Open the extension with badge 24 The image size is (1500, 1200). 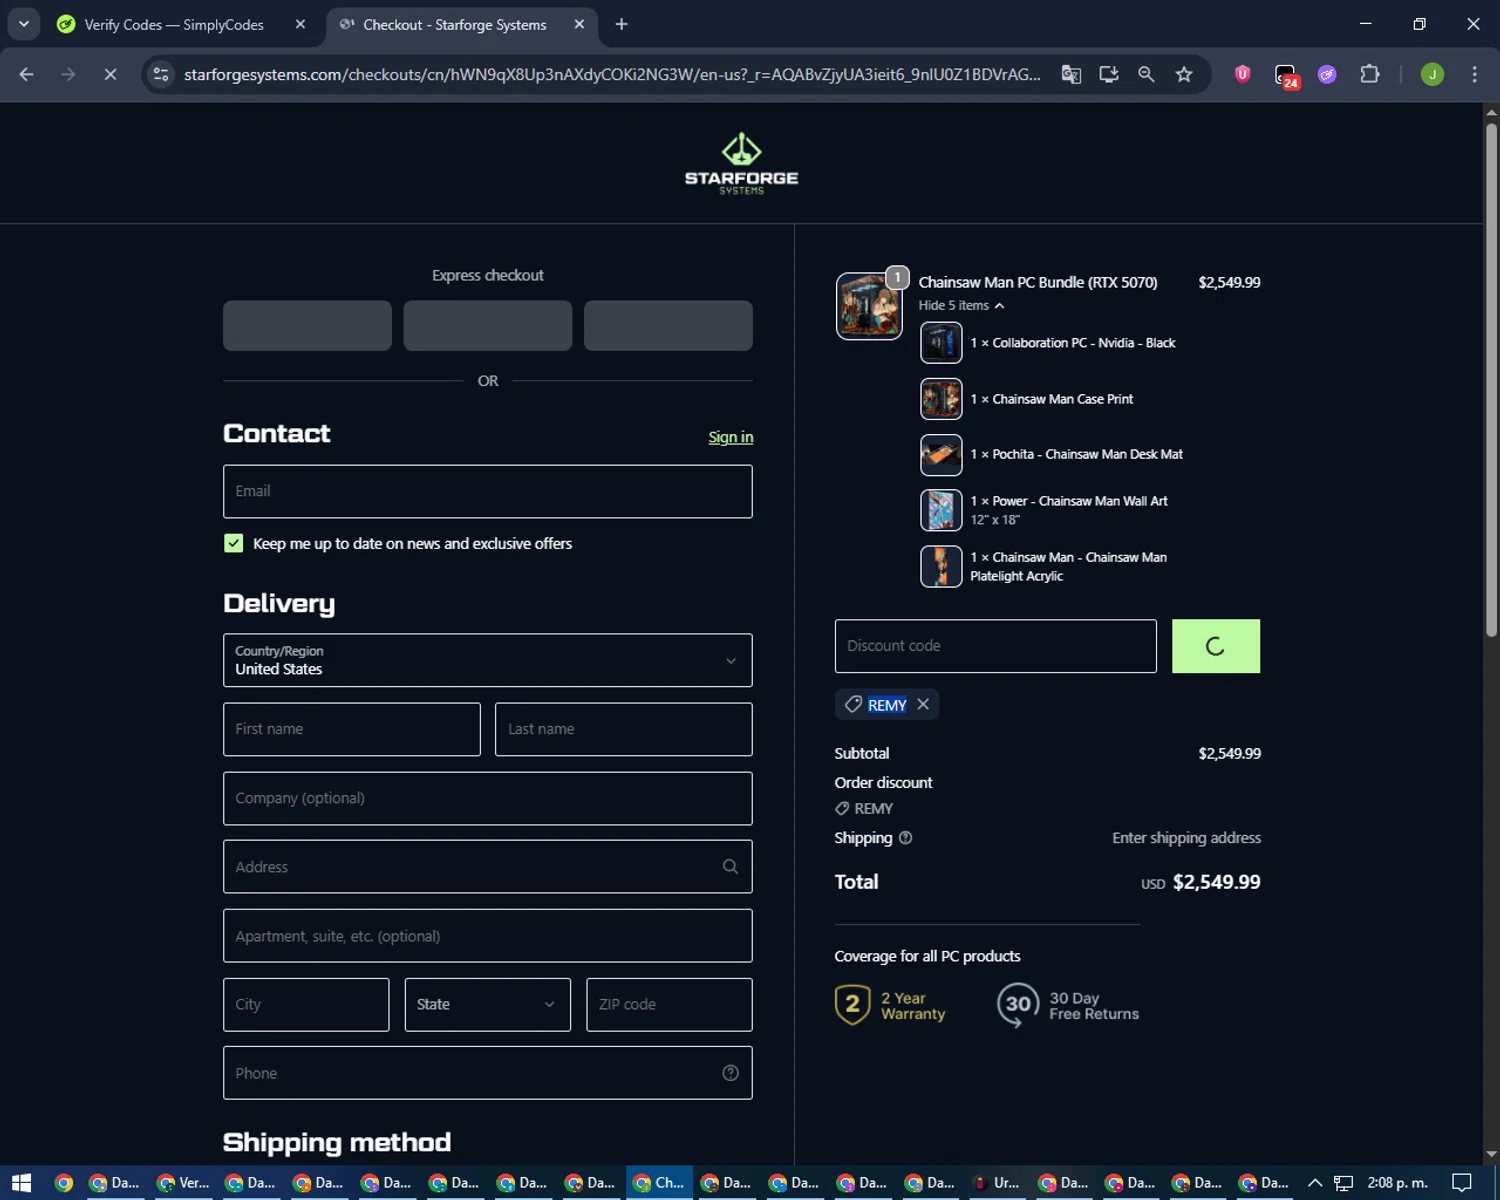[1286, 75]
